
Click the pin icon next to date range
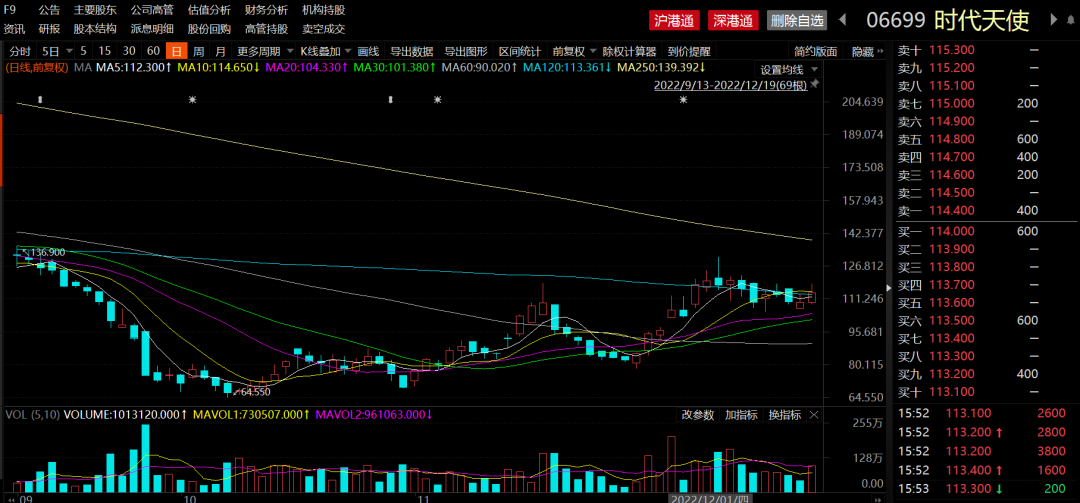[x=816, y=85]
